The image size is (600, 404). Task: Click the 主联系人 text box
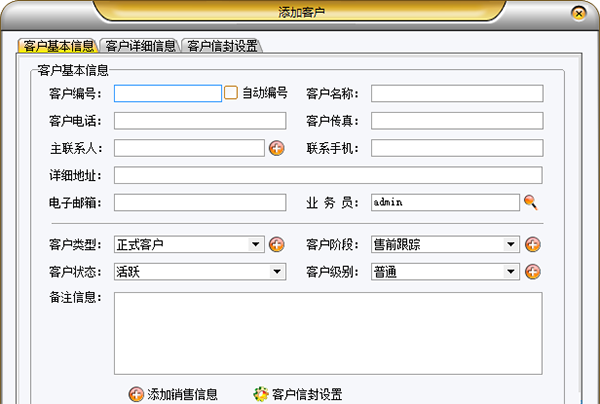(189, 148)
